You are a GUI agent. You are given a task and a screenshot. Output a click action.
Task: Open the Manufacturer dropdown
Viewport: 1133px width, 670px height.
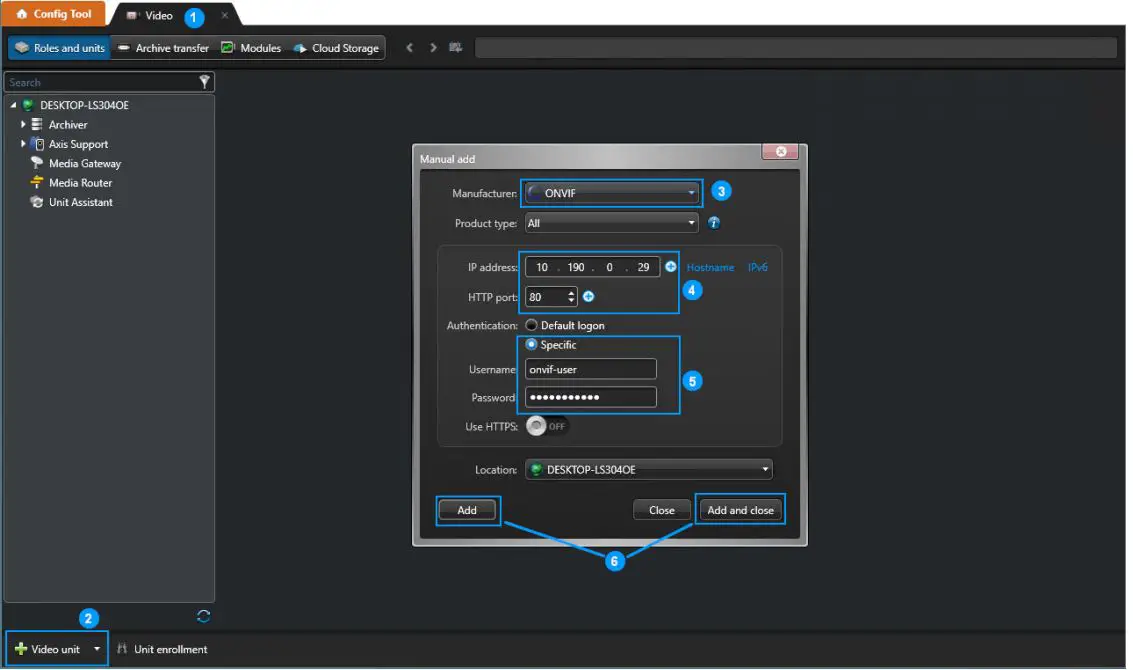point(612,193)
